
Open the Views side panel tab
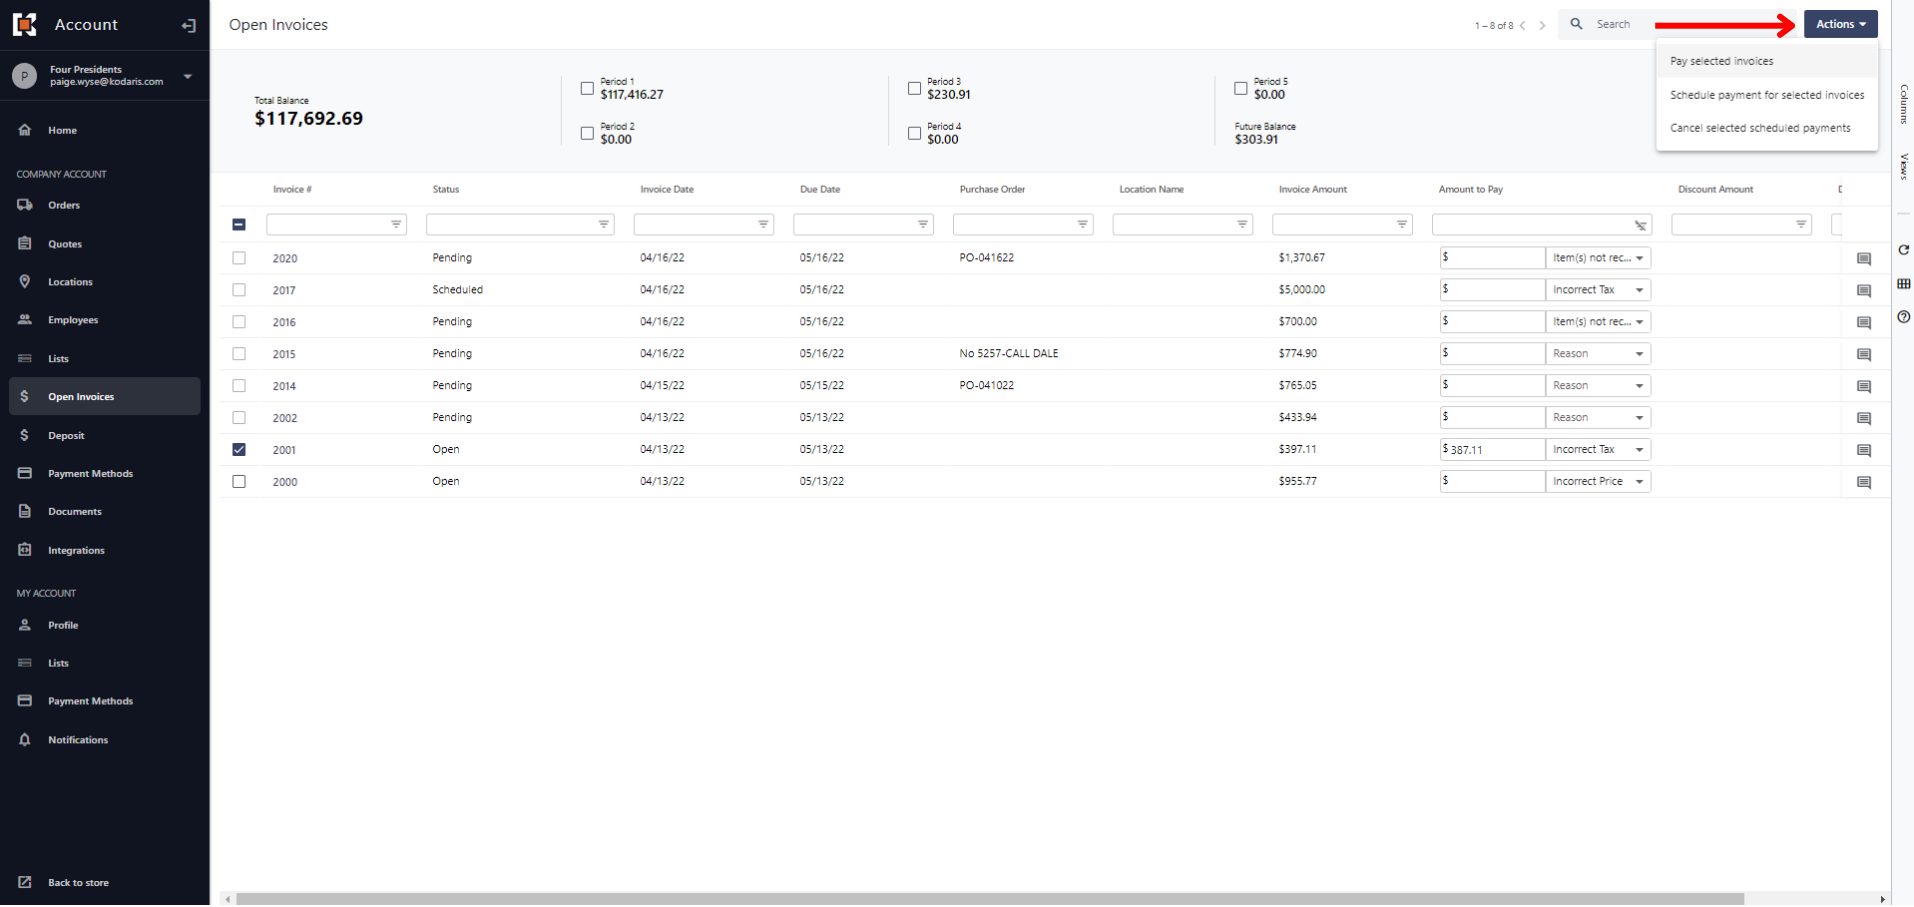point(1903,166)
